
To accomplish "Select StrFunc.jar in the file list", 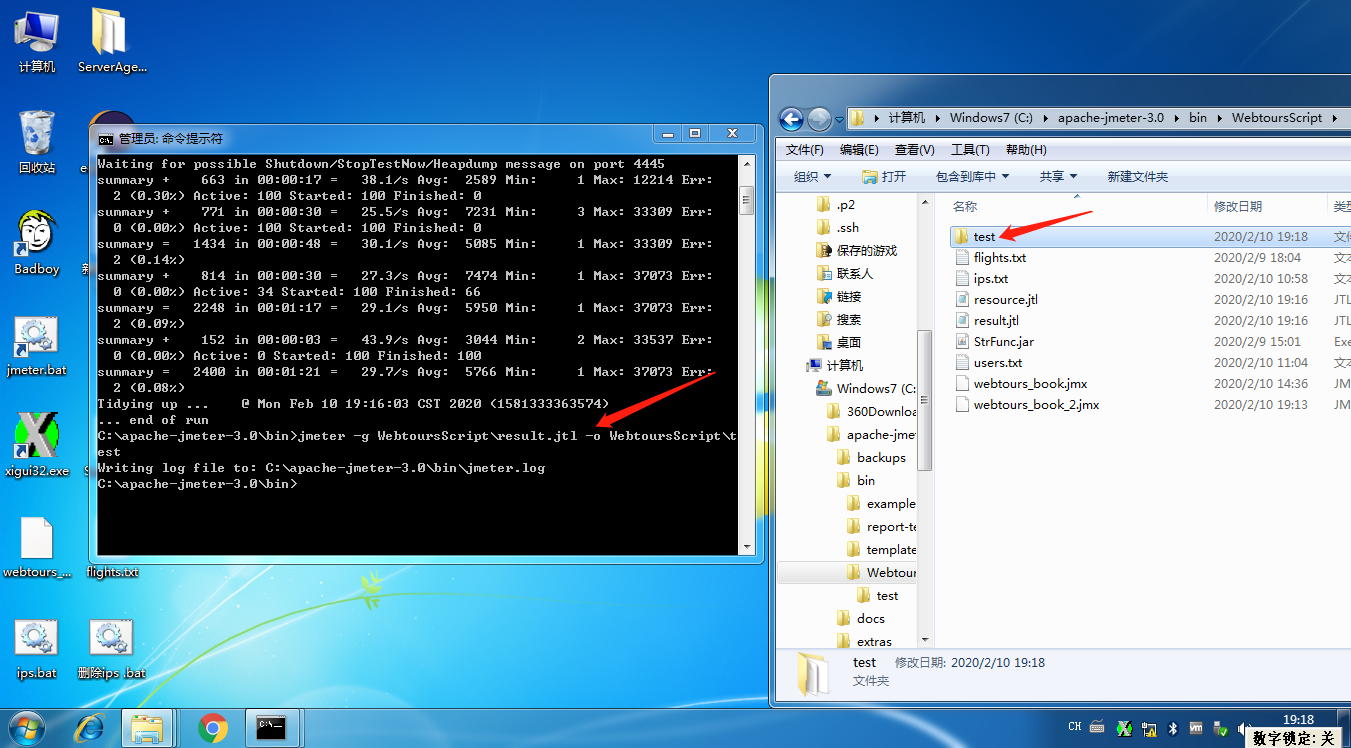I will (1004, 342).
